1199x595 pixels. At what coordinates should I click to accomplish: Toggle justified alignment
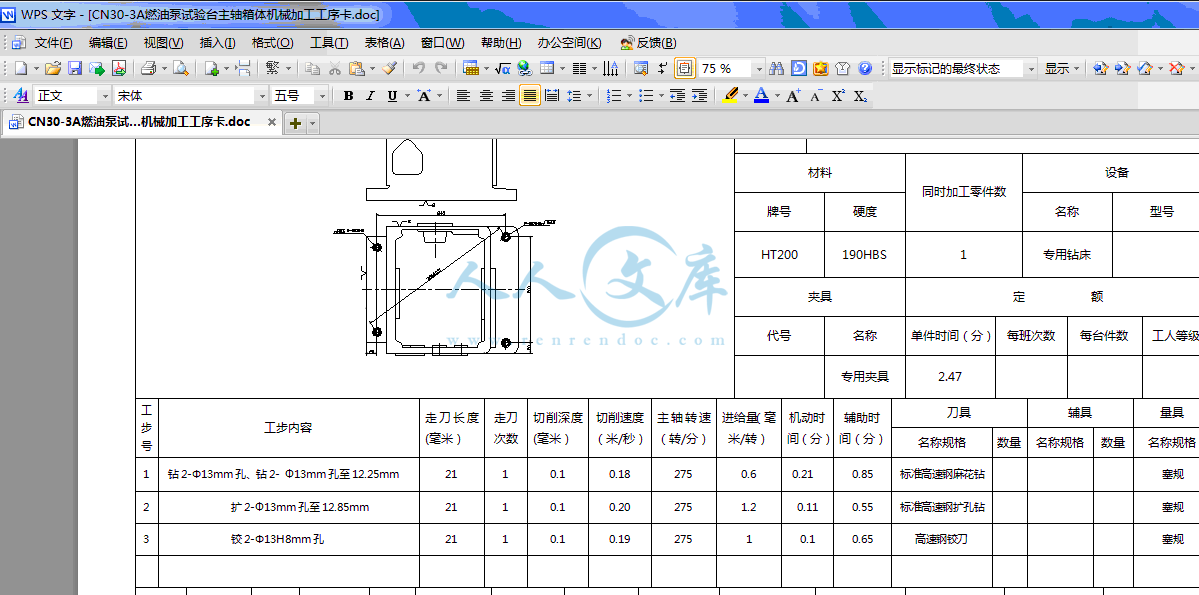[x=530, y=96]
